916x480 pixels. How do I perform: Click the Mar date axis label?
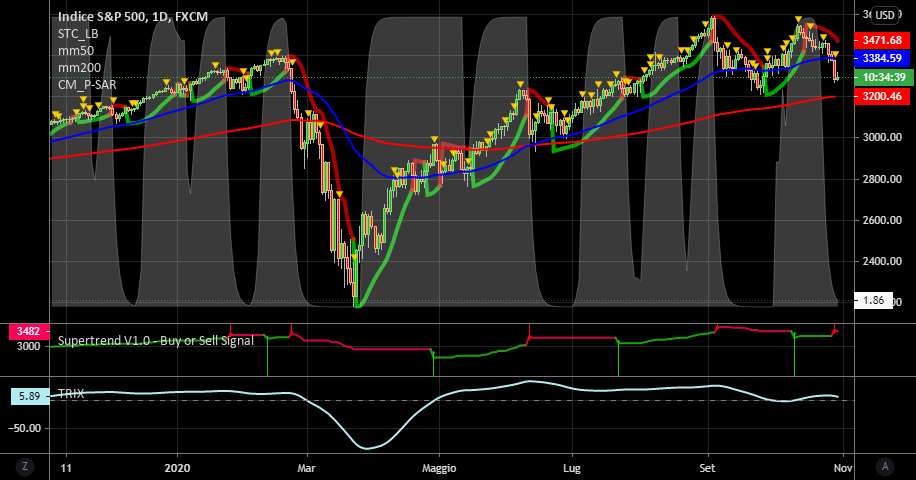point(306,468)
